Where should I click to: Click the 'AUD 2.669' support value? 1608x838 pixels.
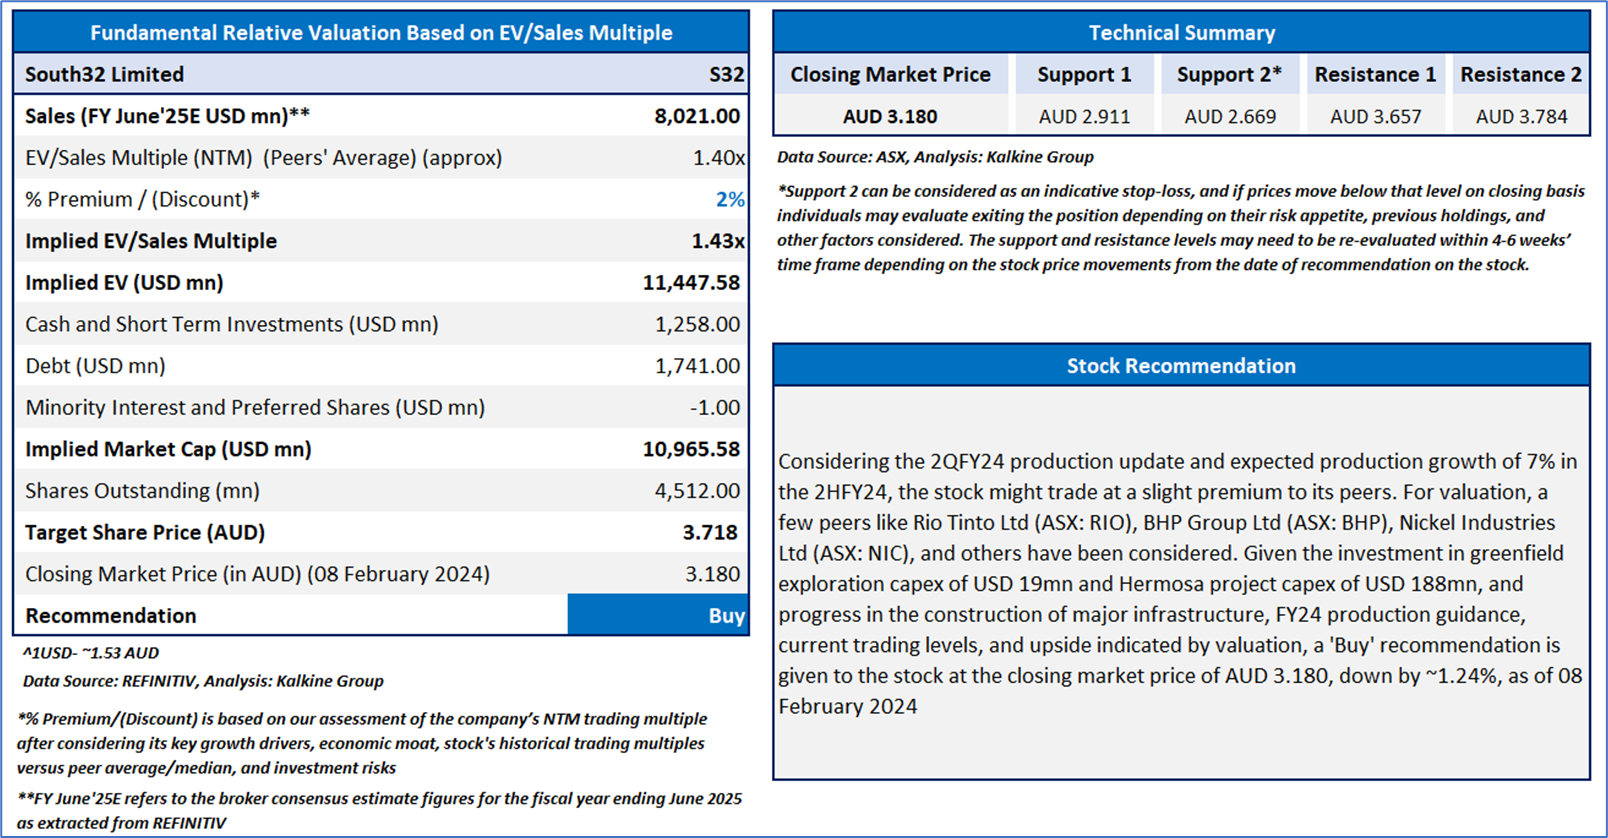1230,116
